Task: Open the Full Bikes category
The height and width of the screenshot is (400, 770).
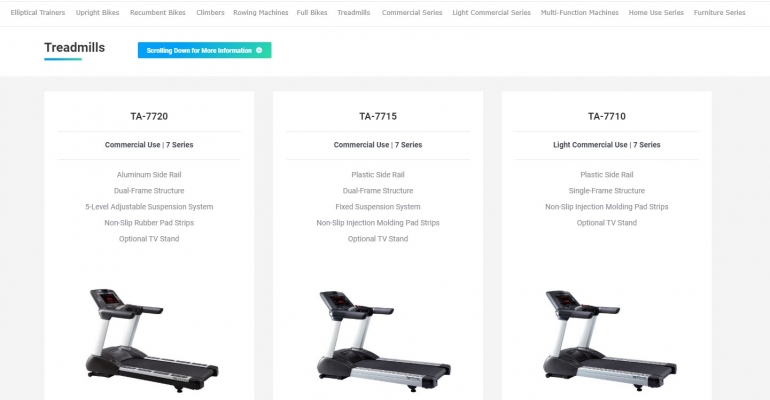Action: [x=312, y=13]
